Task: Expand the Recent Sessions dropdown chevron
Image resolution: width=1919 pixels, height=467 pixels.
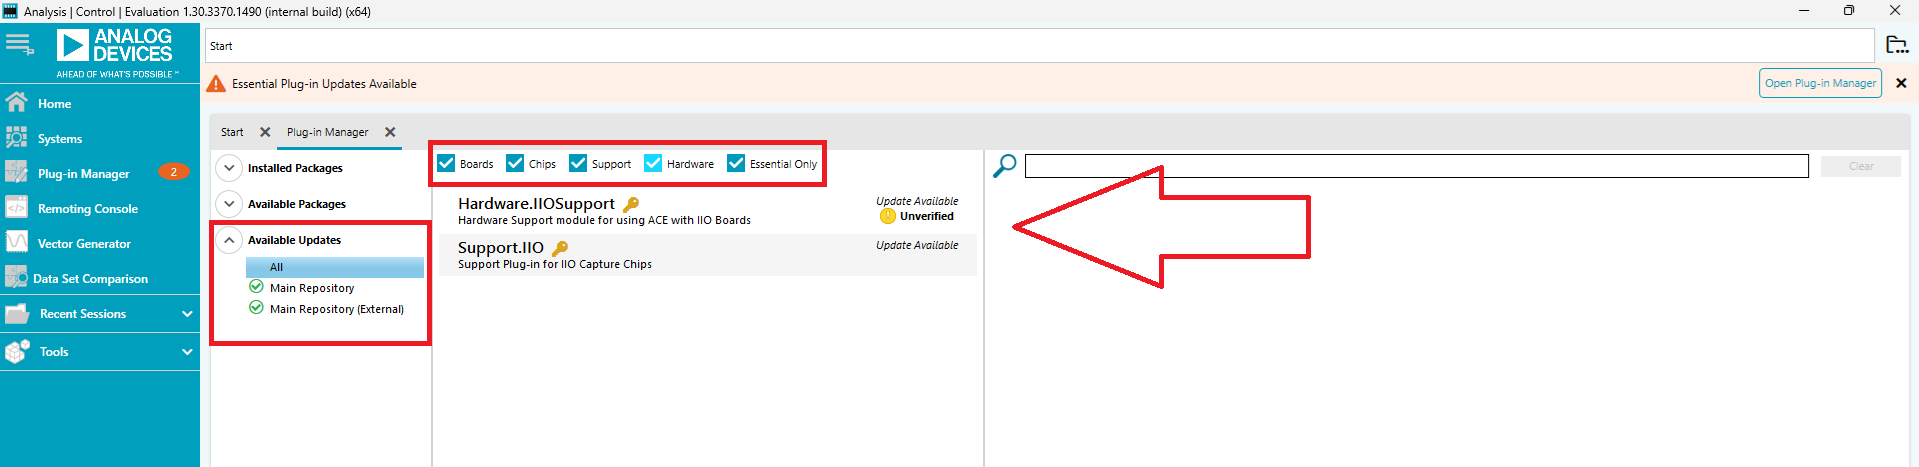Action: click(187, 314)
